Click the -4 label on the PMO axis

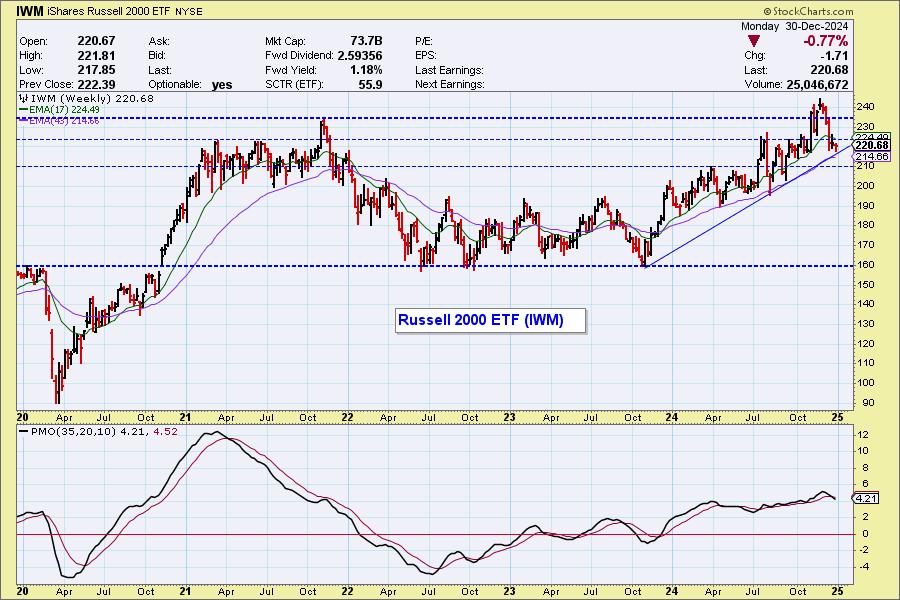tap(863, 567)
